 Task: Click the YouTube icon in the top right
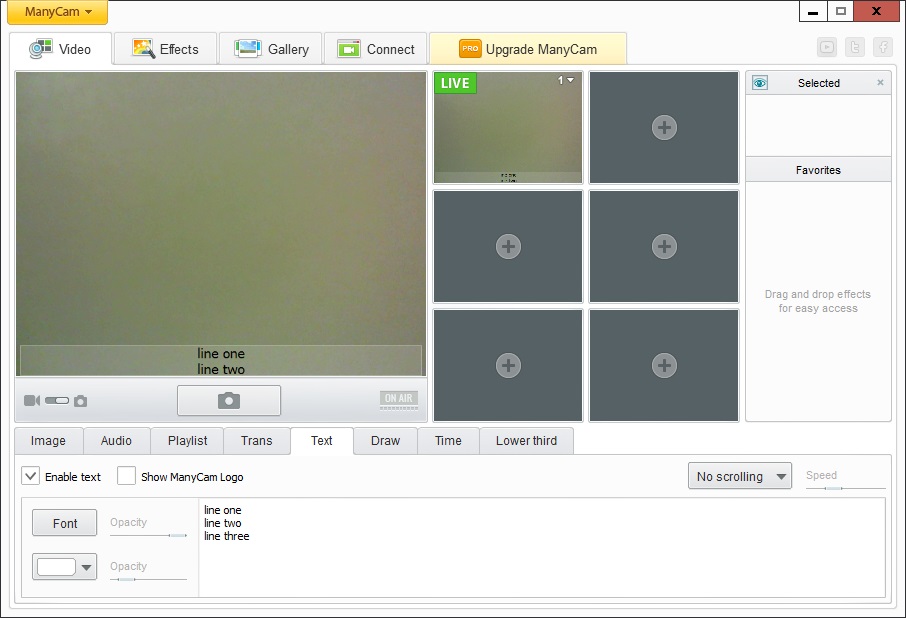(x=827, y=47)
